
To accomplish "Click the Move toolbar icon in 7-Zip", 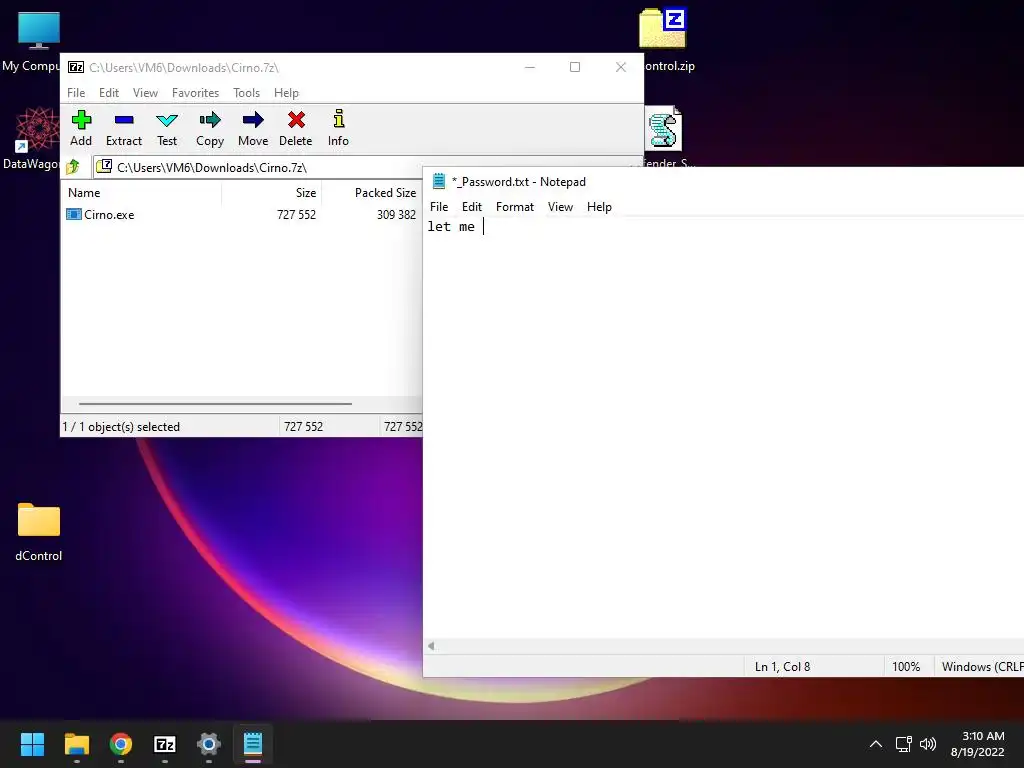I will pos(253,128).
